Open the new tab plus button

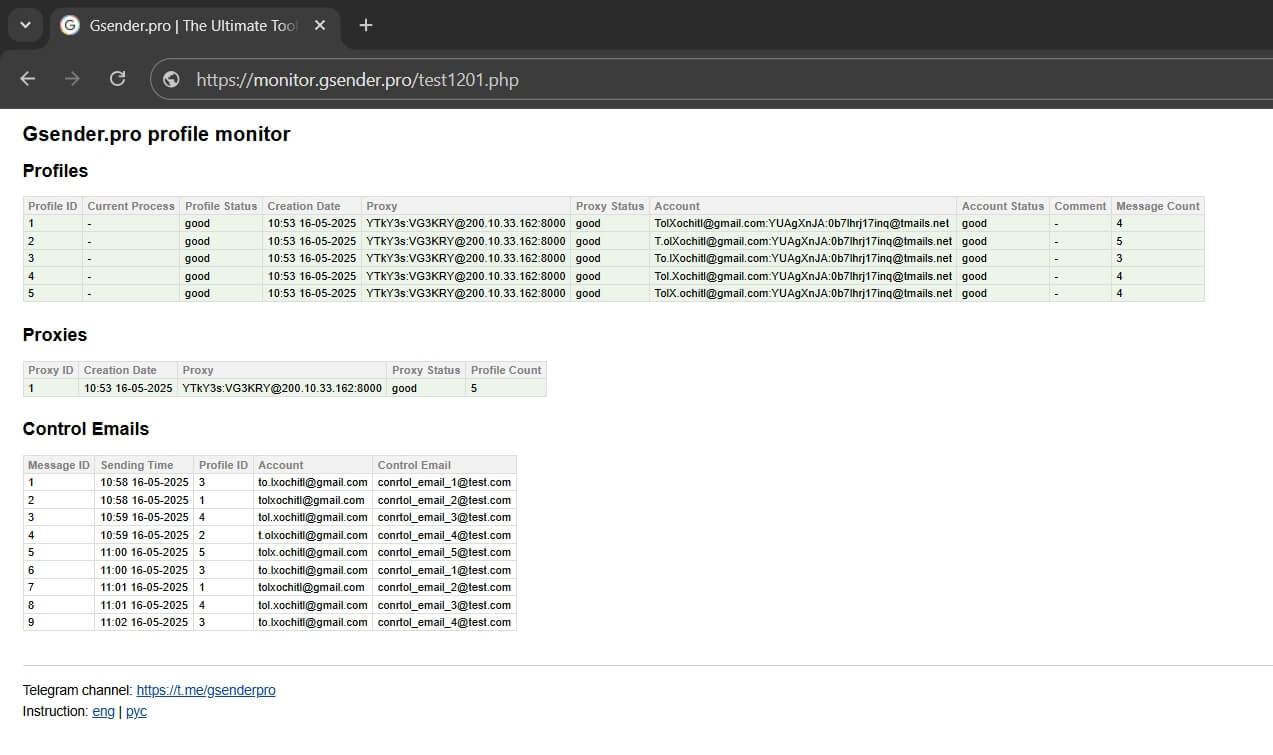(x=366, y=25)
